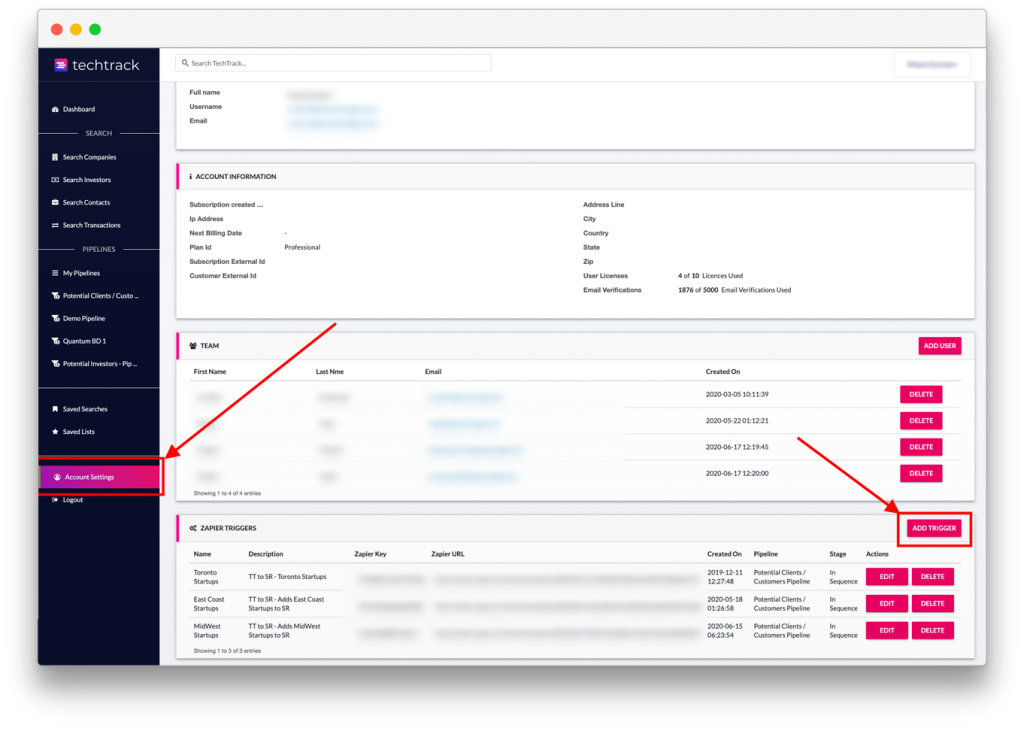Click 'TT to SR - Toronto Startups' description

287,577
